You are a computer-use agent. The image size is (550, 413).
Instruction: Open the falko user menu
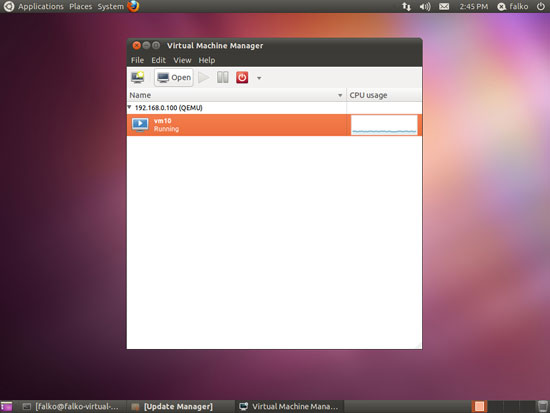click(513, 7)
